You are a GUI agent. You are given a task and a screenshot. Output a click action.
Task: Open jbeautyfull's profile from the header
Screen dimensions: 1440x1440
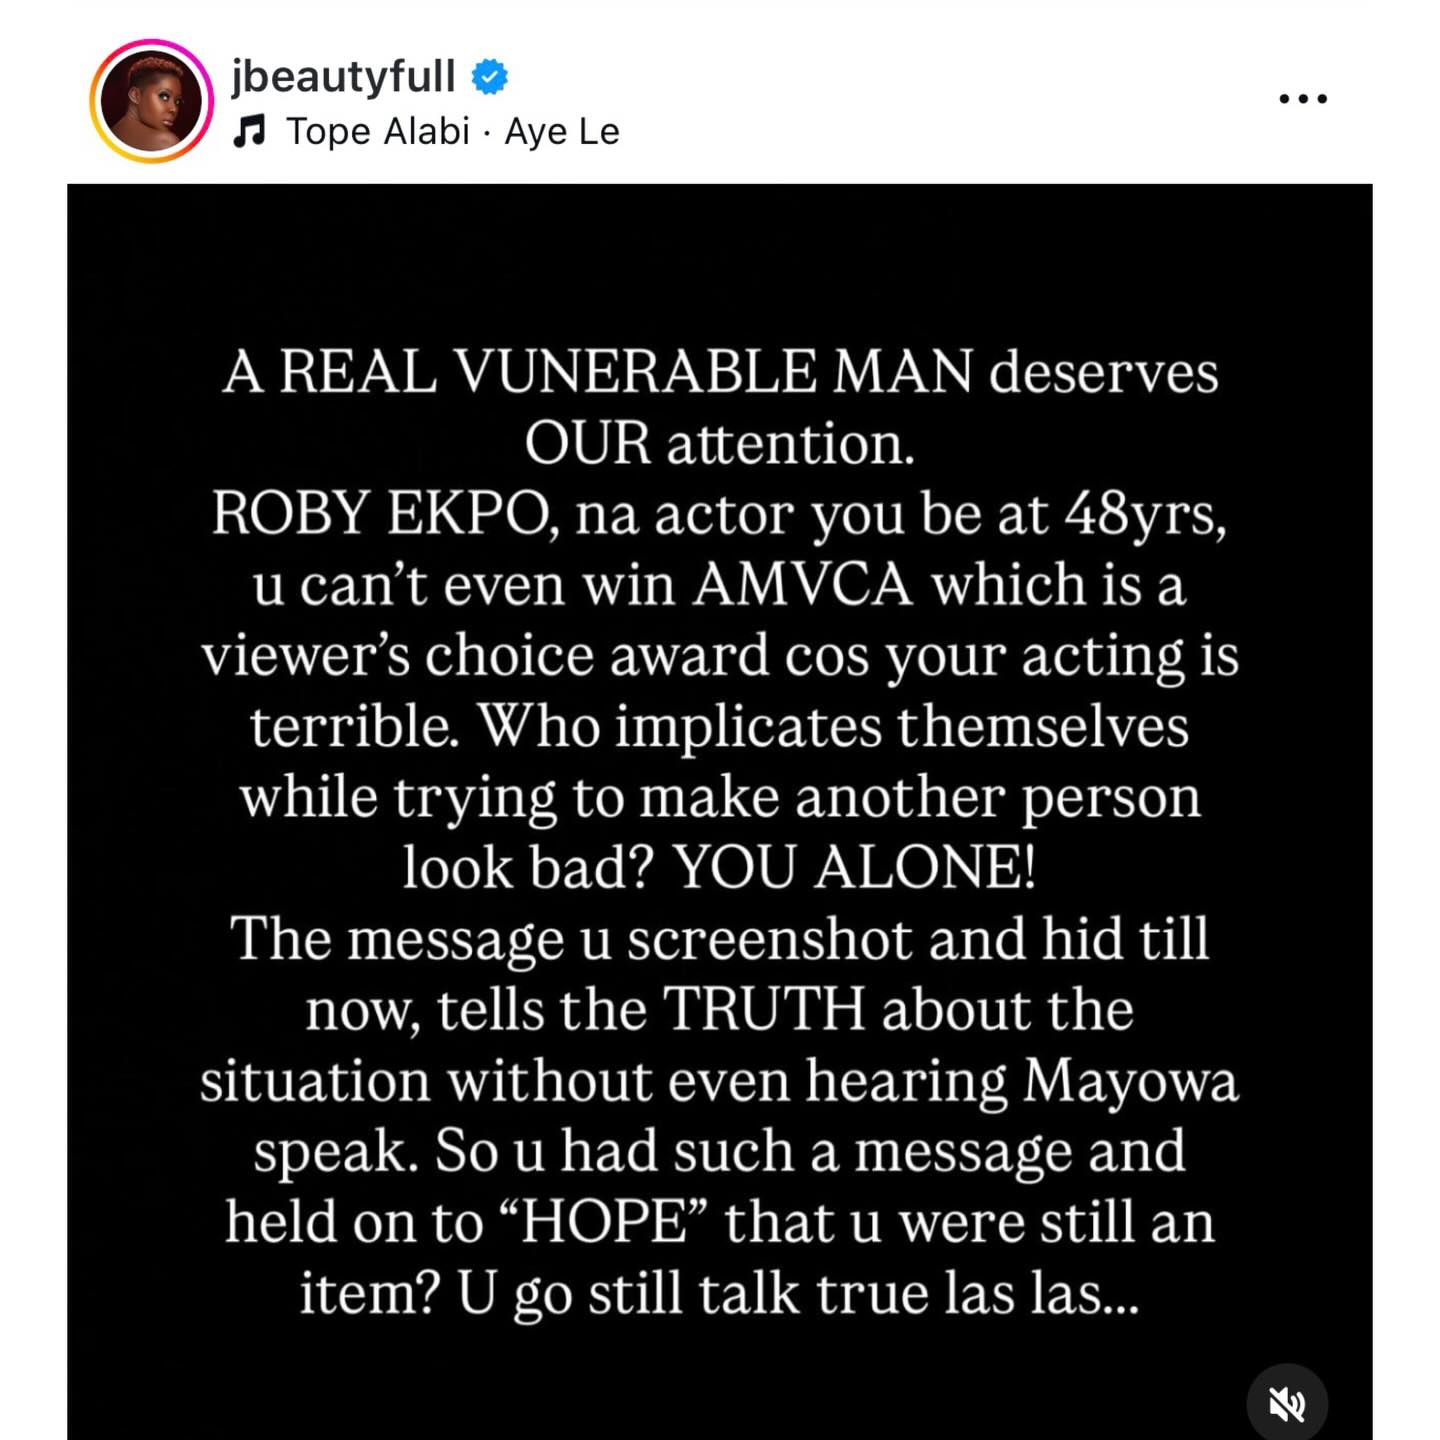point(345,73)
